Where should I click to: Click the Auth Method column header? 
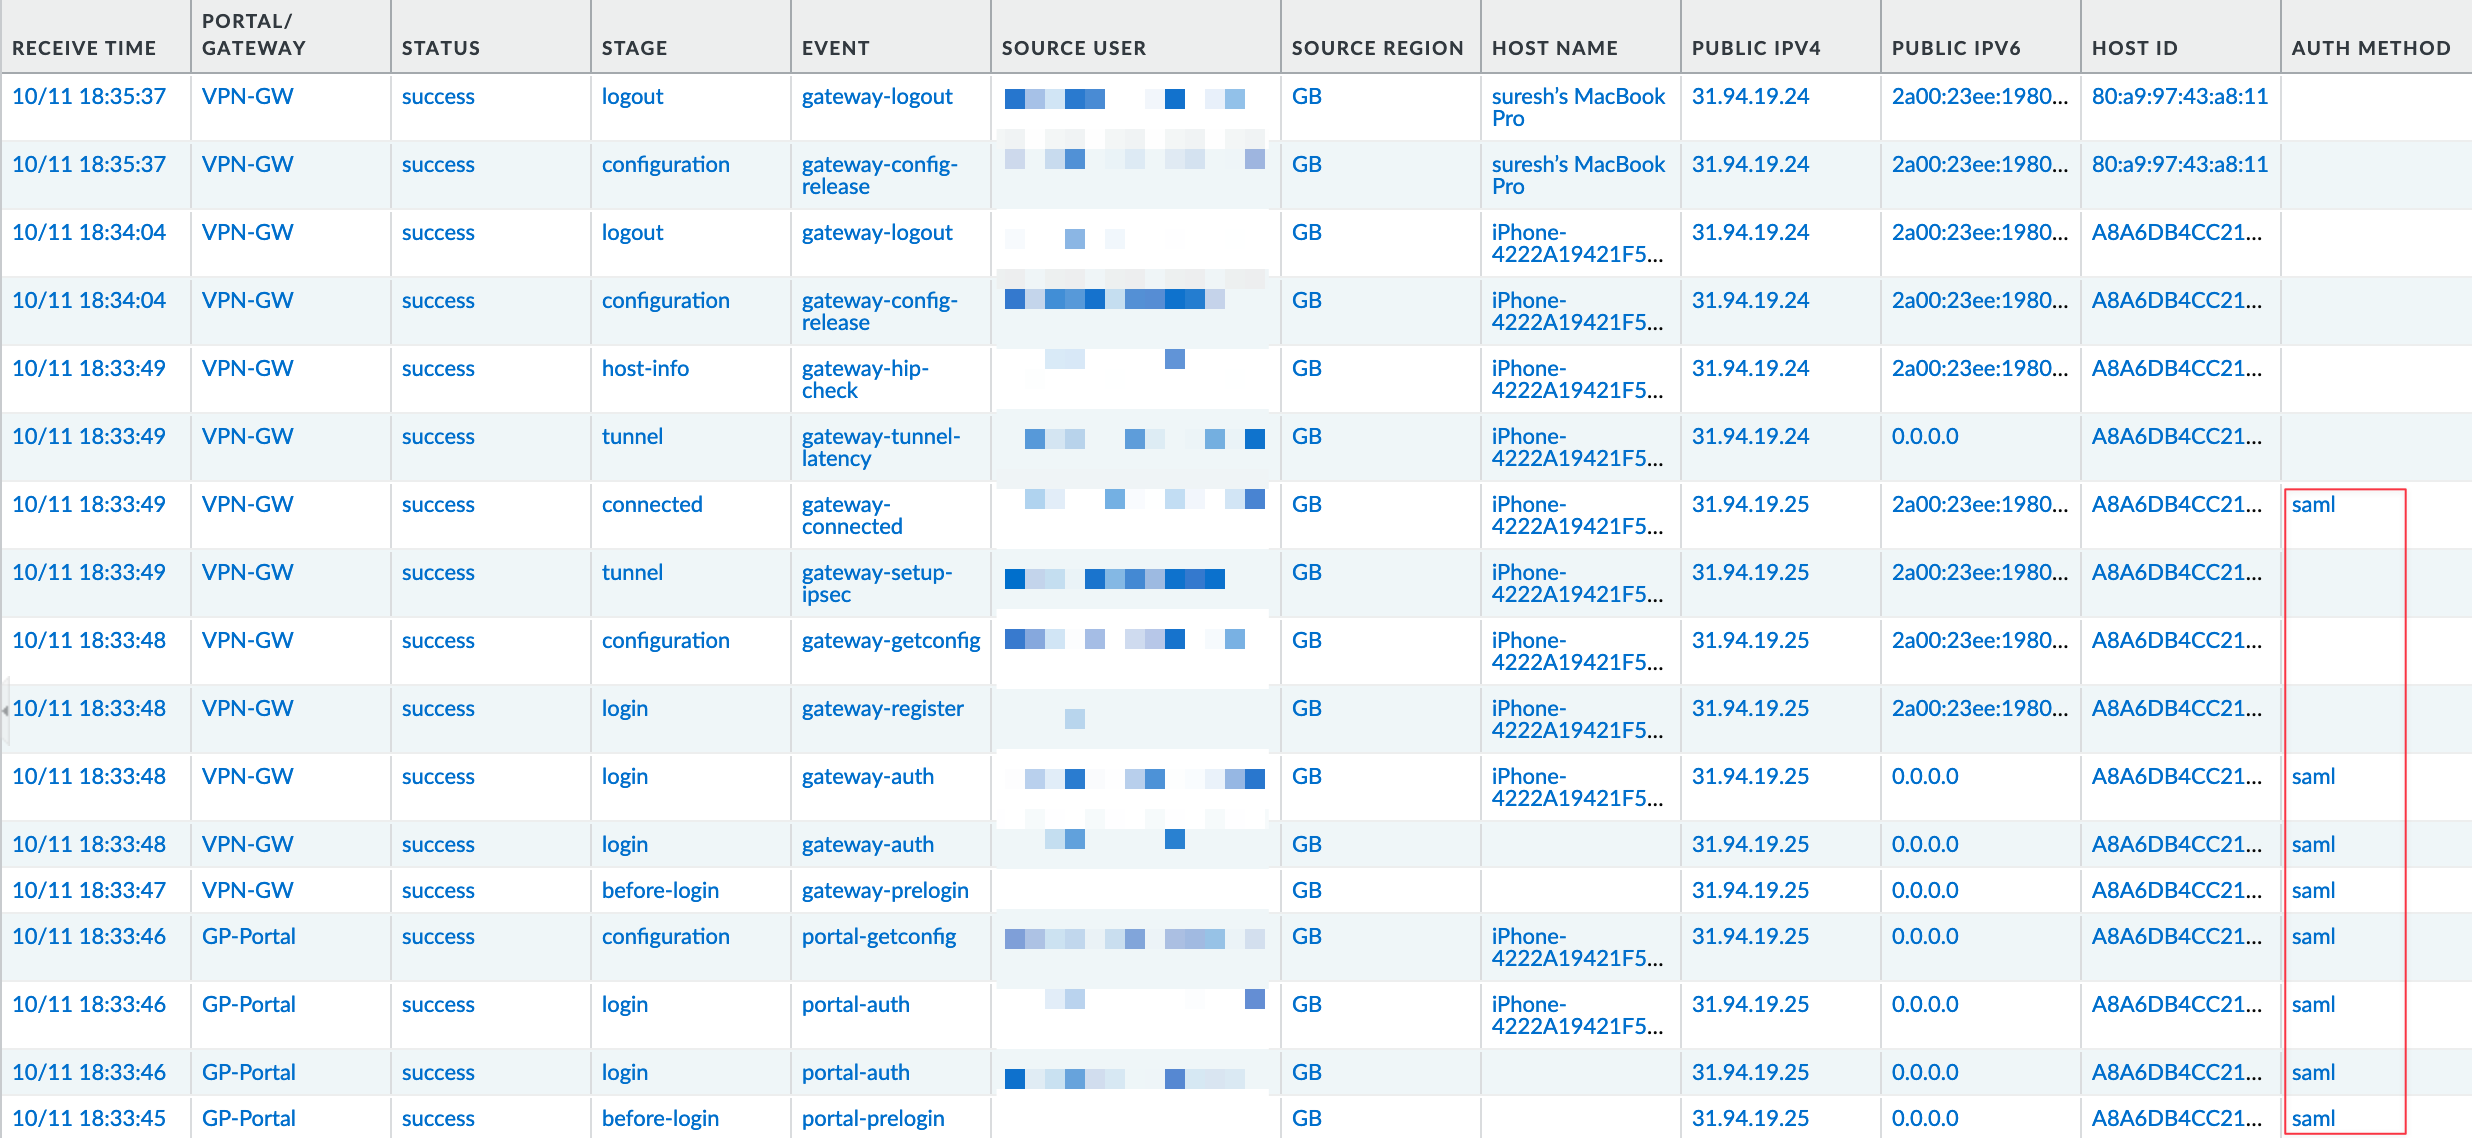pyautogui.click(x=2370, y=48)
